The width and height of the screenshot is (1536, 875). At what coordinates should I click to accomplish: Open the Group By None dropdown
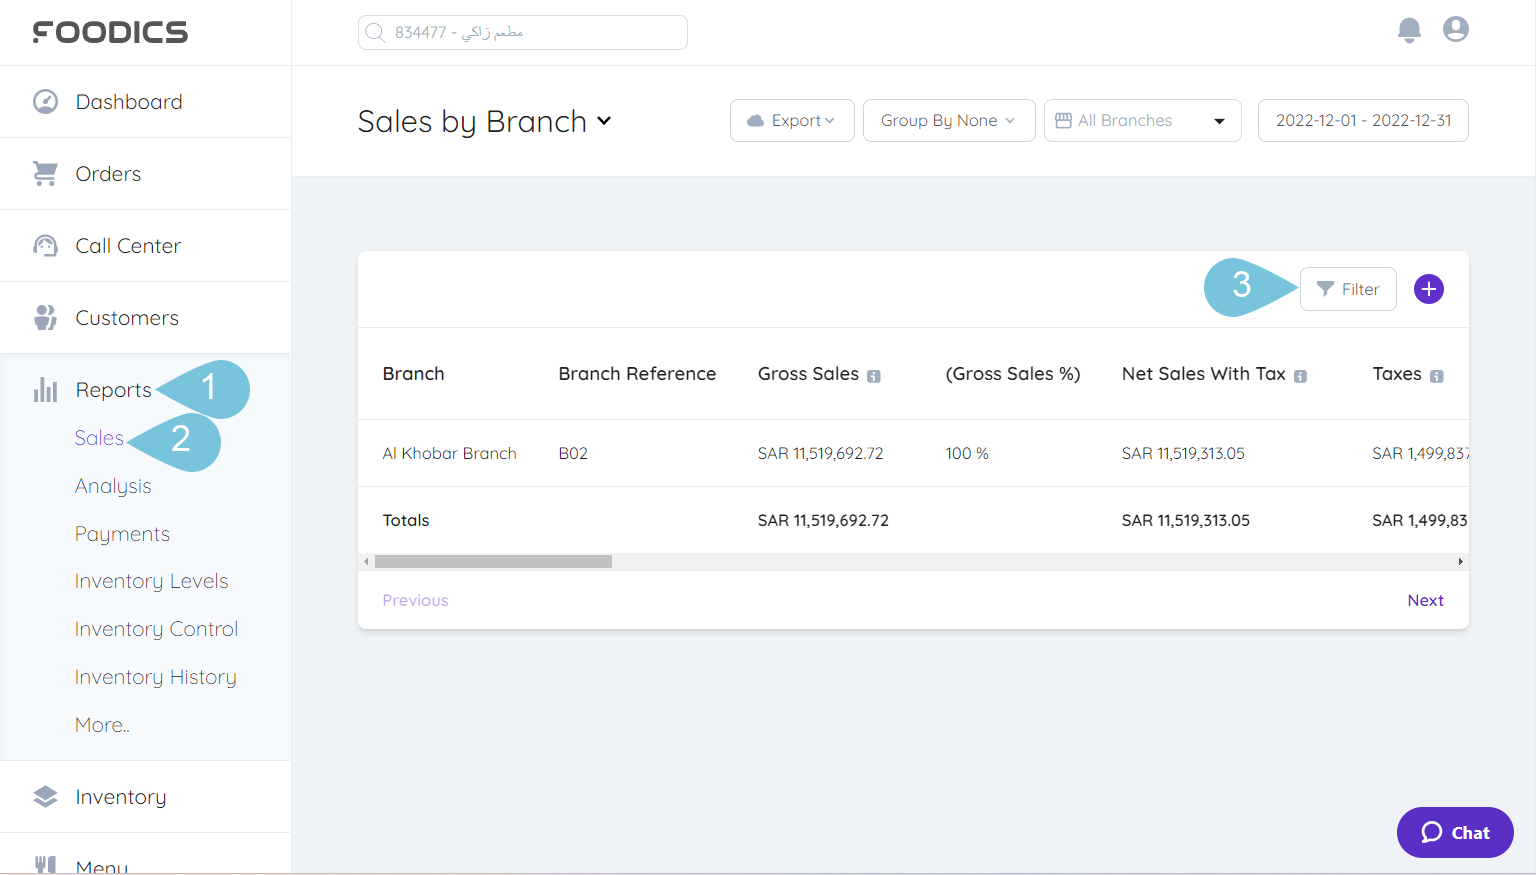[x=948, y=120]
